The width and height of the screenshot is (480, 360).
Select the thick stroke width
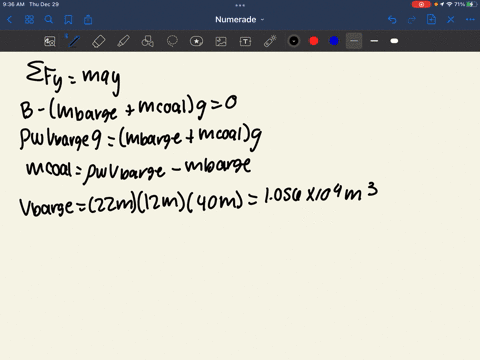tap(394, 41)
